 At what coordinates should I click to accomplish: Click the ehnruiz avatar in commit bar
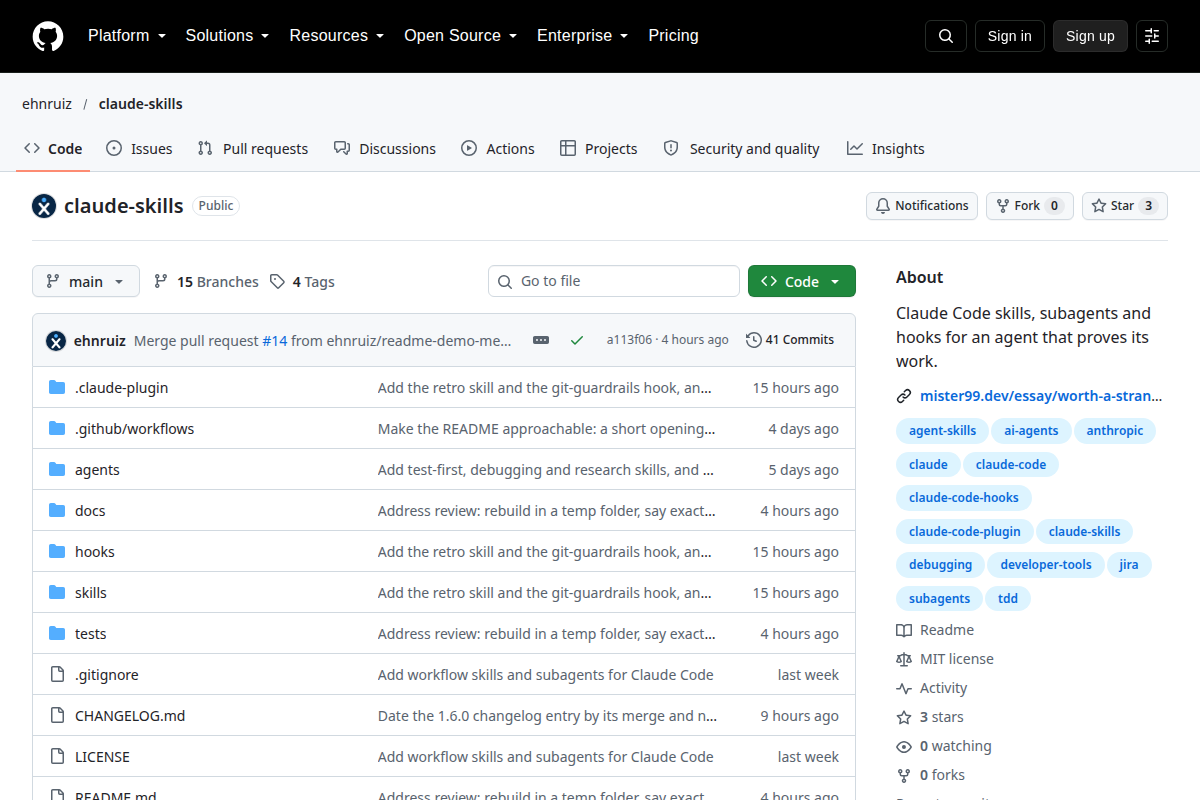[x=56, y=340]
